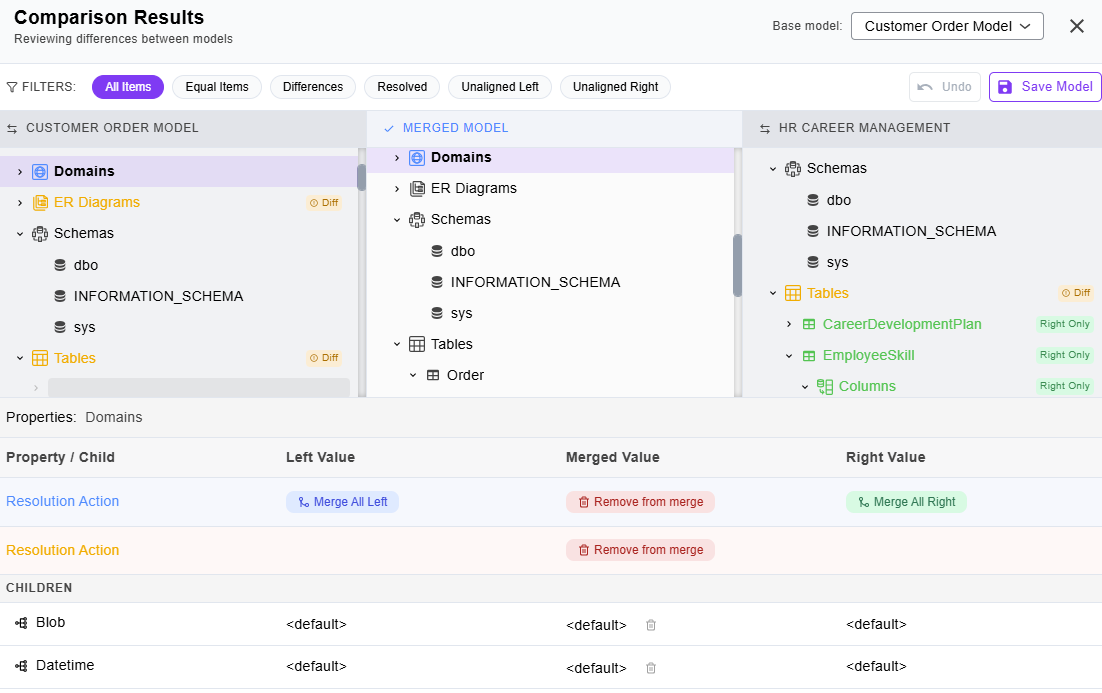This screenshot has width=1102, height=693.
Task: Click Diff badge on HR Tables row
Action: click(x=1076, y=293)
